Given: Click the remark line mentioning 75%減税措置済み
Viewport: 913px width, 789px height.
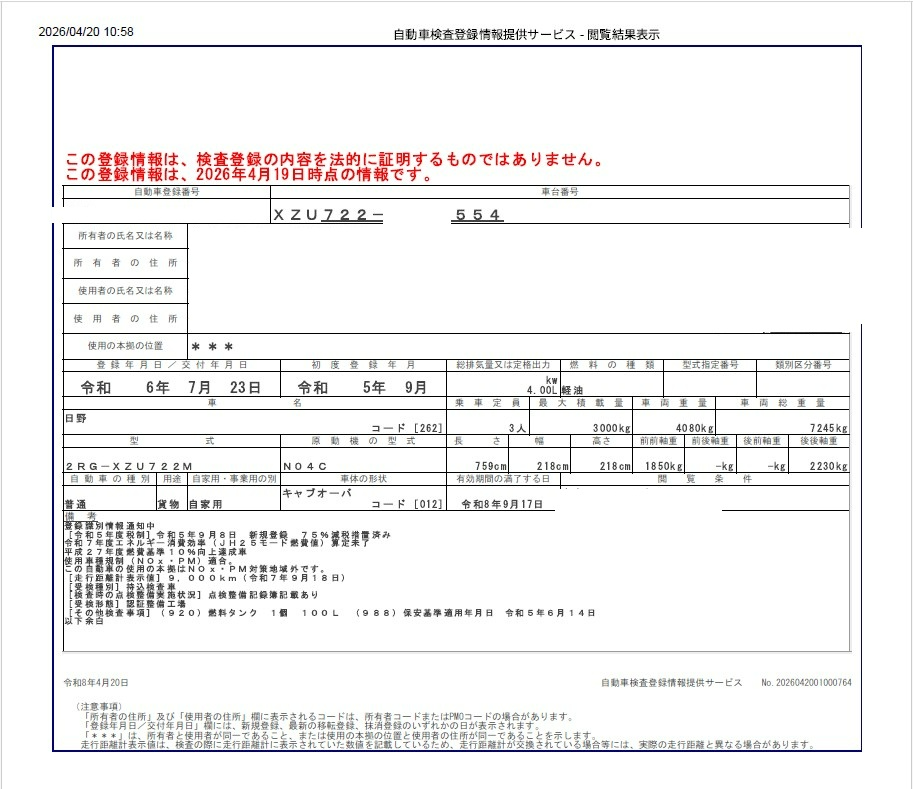Looking at the screenshot, I should (x=228, y=535).
